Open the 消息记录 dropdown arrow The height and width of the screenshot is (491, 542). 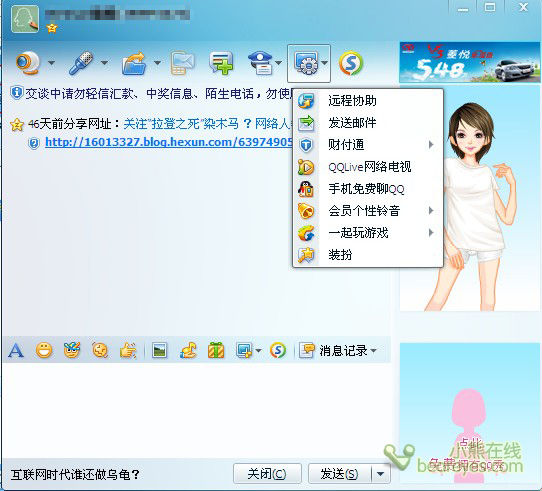click(x=374, y=351)
